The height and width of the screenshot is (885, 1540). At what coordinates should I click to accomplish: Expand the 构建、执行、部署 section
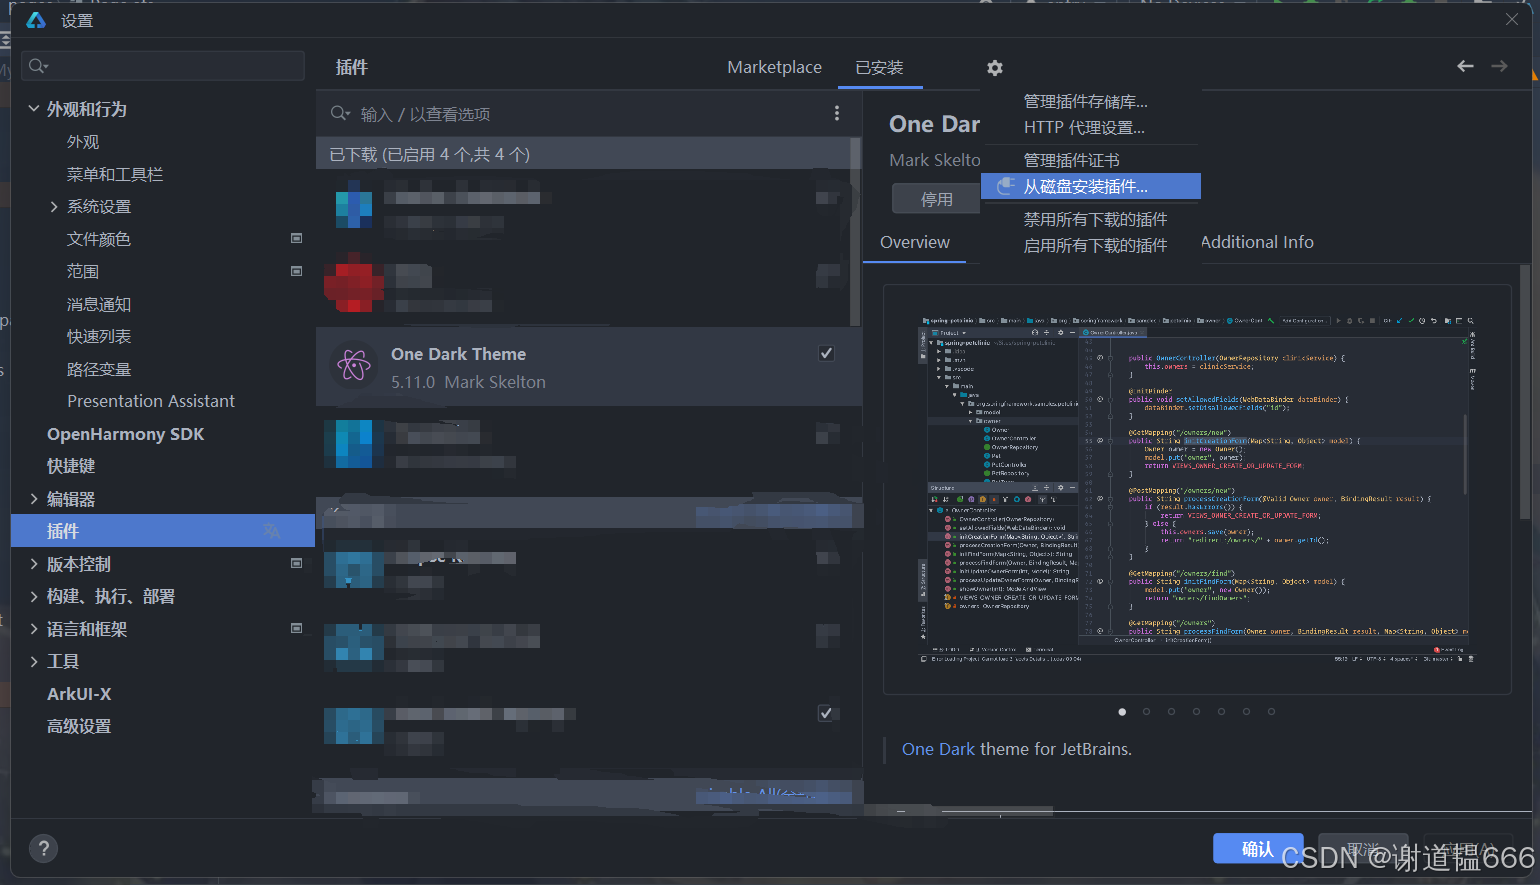point(34,596)
